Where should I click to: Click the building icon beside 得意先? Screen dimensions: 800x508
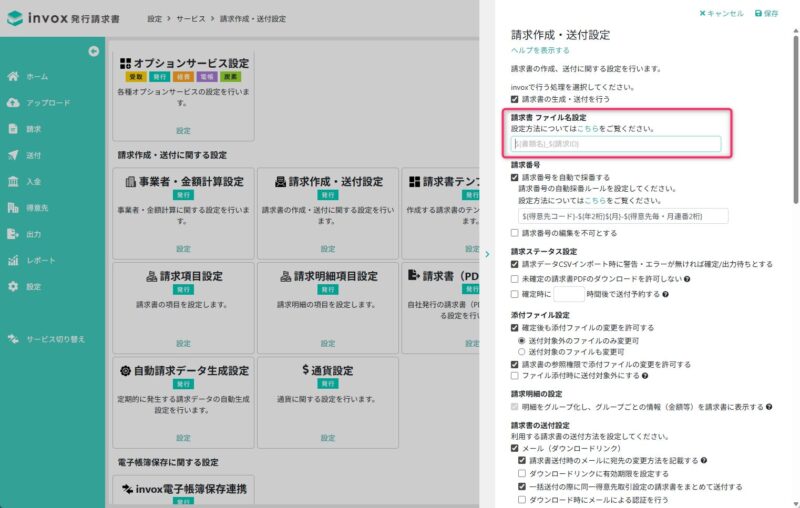pyautogui.click(x=13, y=208)
